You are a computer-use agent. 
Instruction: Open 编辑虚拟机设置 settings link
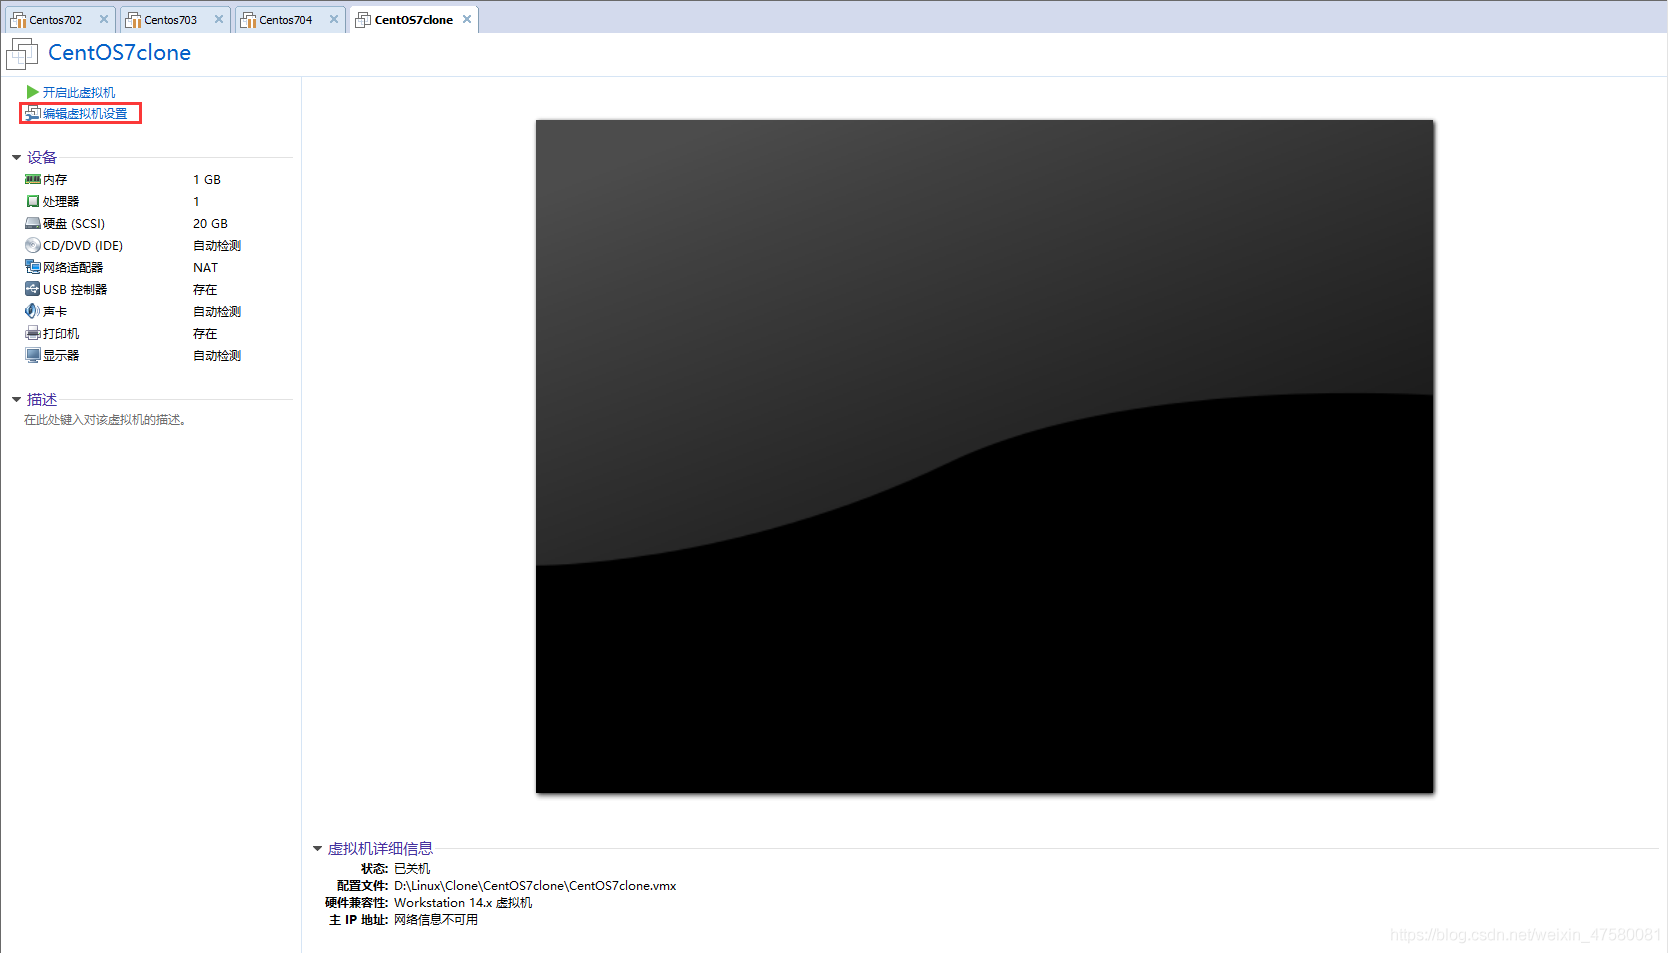coord(85,114)
